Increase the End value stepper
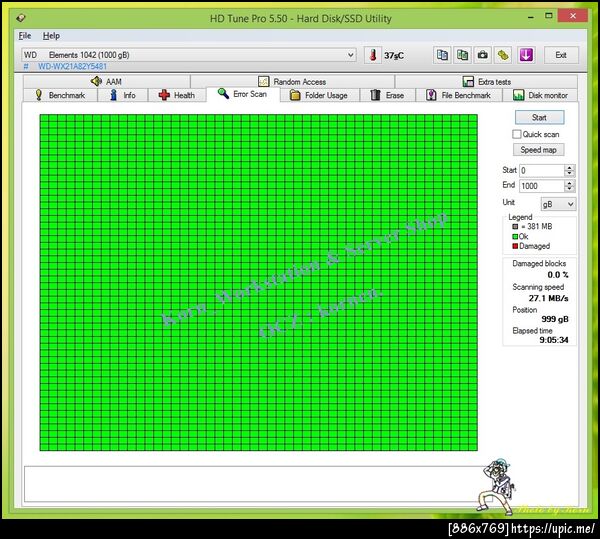 [x=569, y=183]
